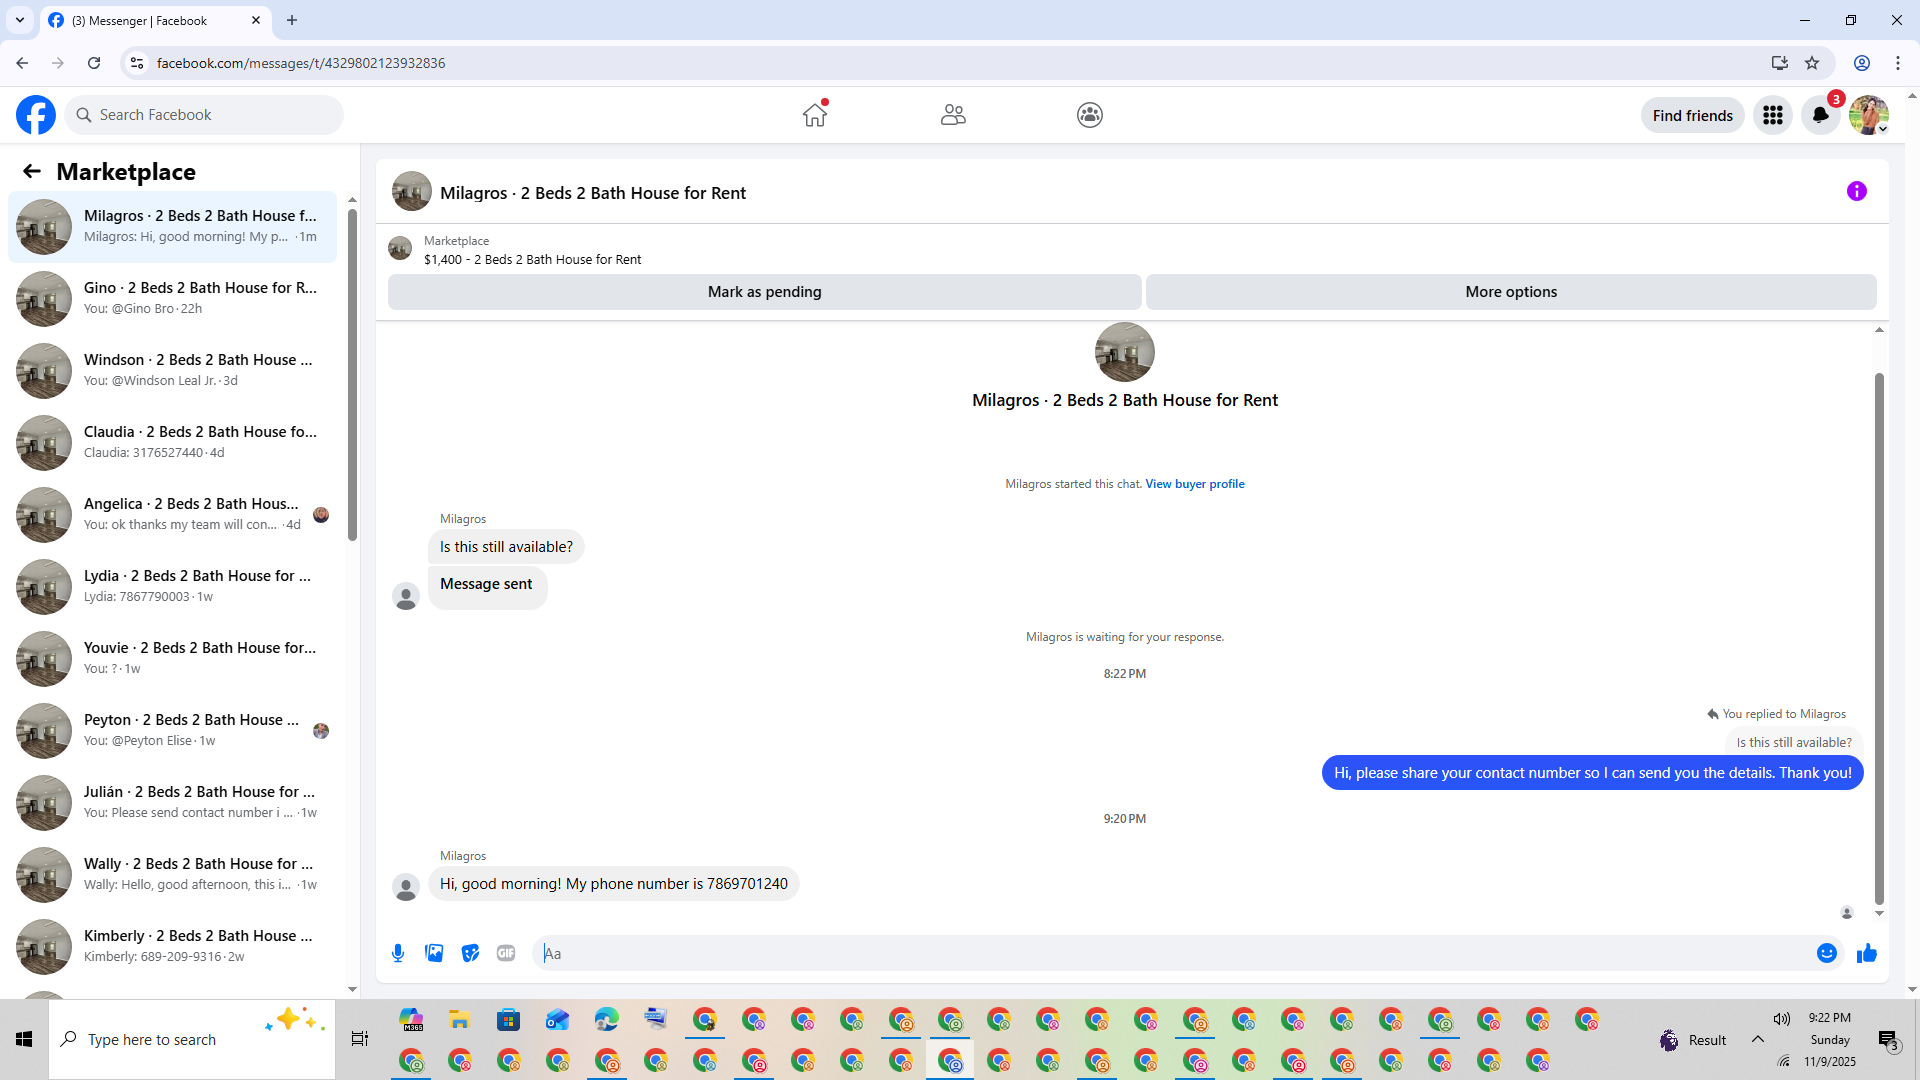The image size is (1920, 1080).
Task: Open Windson conversation in list
Action: 172,370
